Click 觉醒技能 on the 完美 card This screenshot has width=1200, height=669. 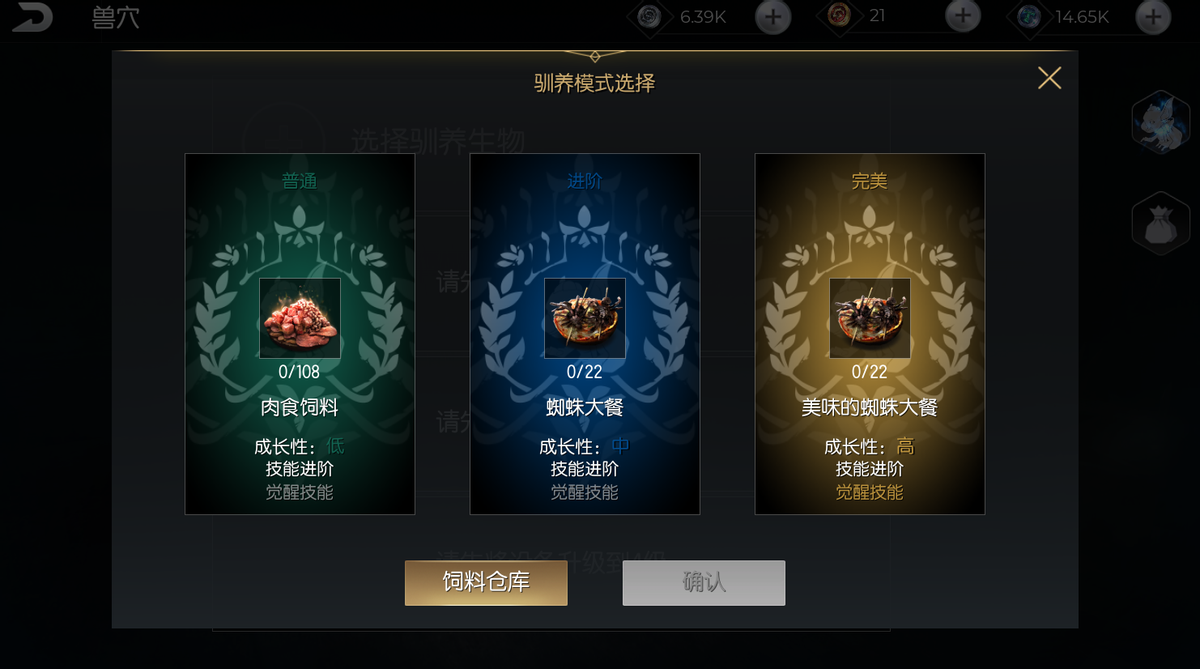click(x=870, y=492)
